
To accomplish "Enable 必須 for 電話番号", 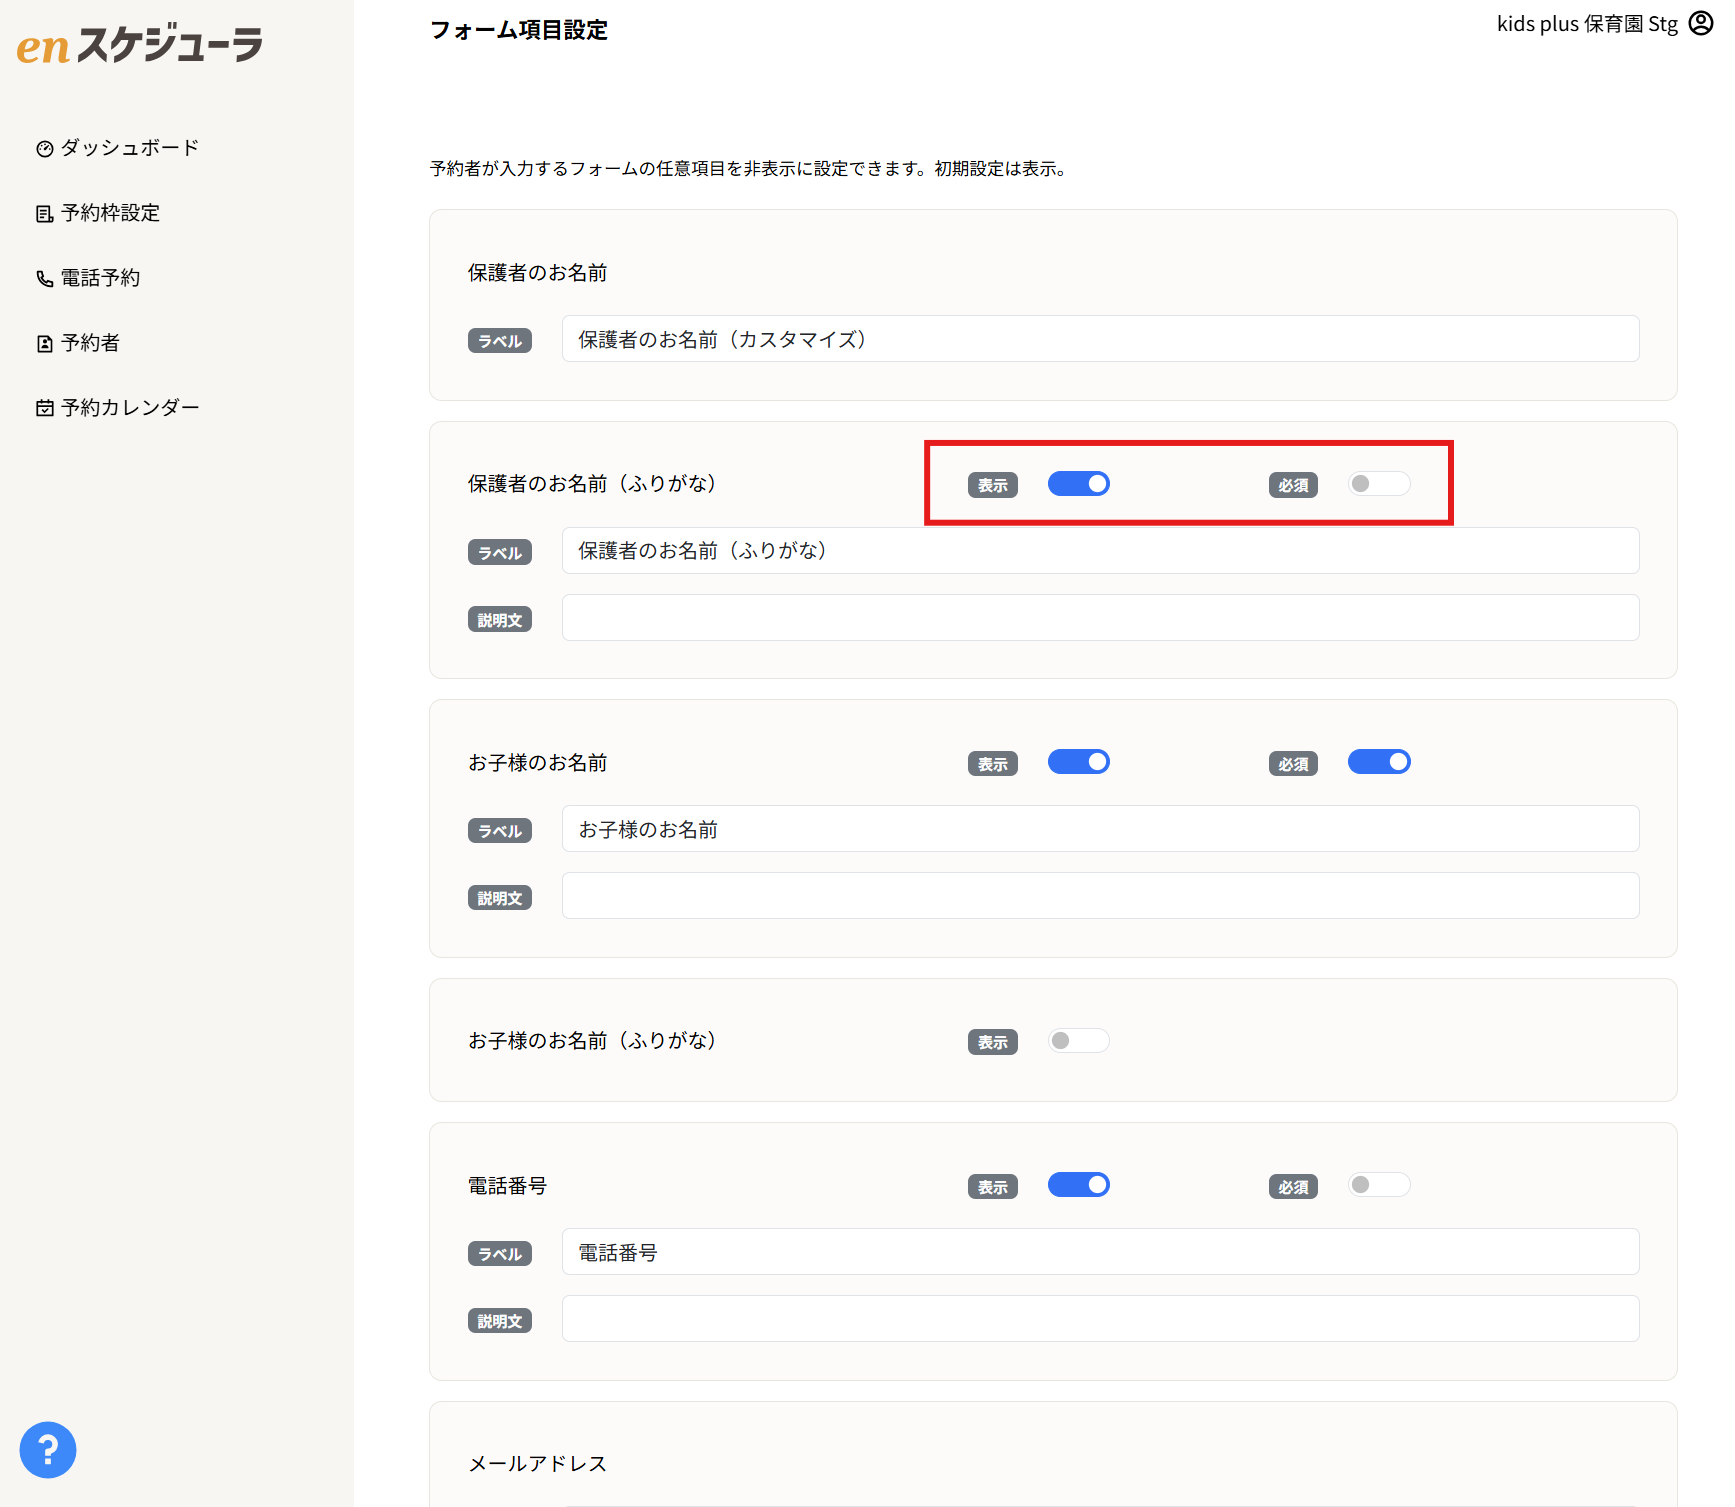I will click(x=1378, y=1184).
